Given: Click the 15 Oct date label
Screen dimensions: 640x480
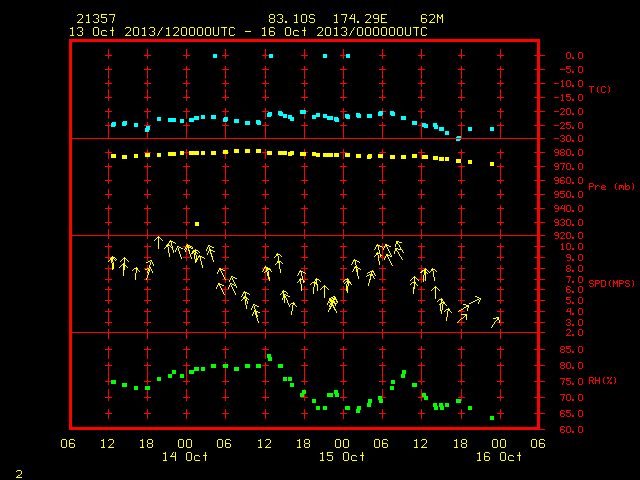Looking at the screenshot, I should click(342, 457).
